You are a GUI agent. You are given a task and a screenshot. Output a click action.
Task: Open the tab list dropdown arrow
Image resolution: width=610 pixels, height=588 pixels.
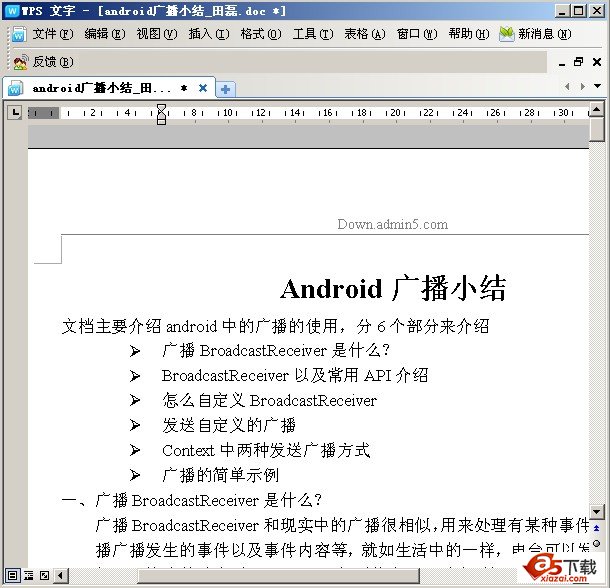click(598, 86)
